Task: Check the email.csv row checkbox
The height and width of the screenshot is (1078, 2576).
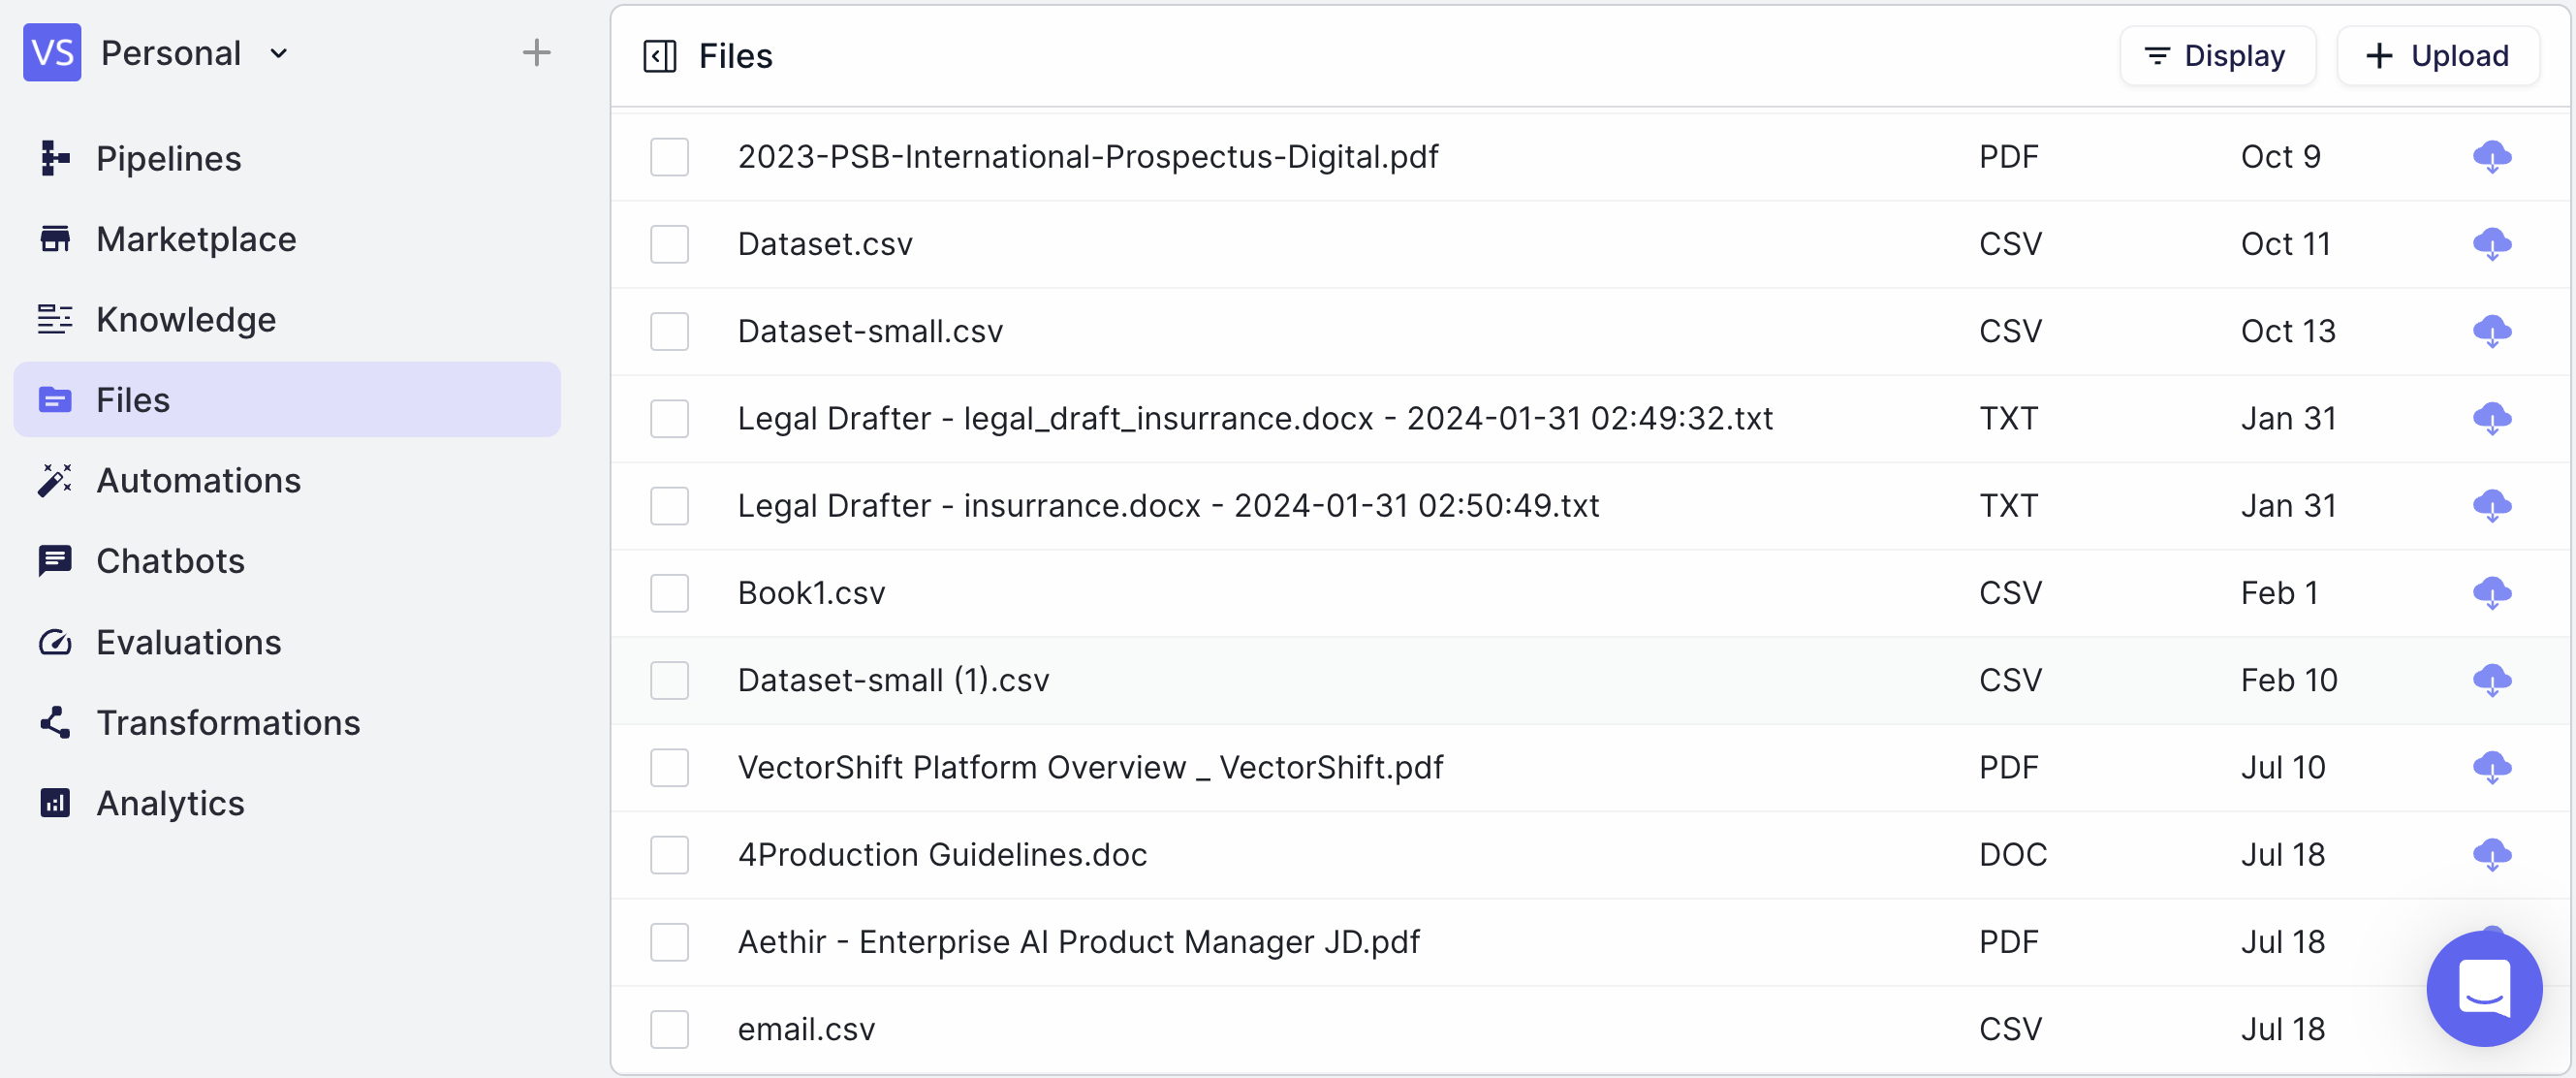Action: [x=669, y=1029]
